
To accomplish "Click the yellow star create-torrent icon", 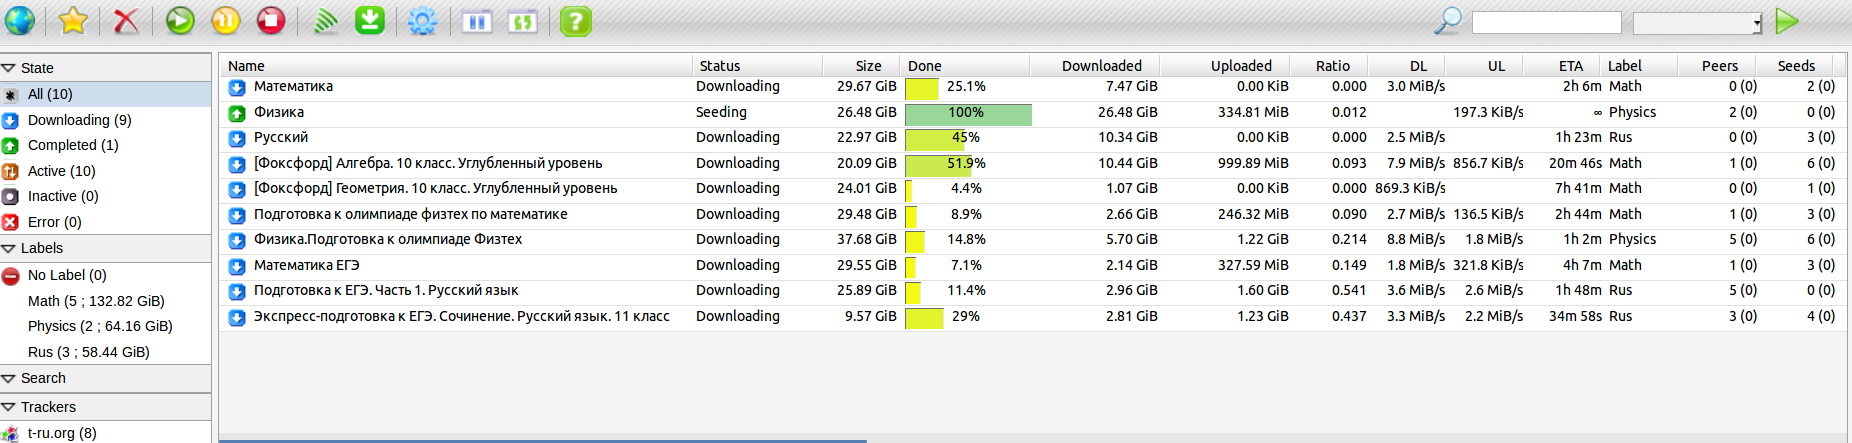I will click(73, 21).
